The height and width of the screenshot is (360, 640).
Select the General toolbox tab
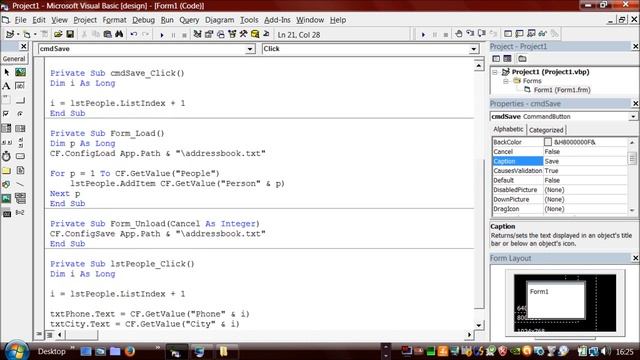[14, 59]
